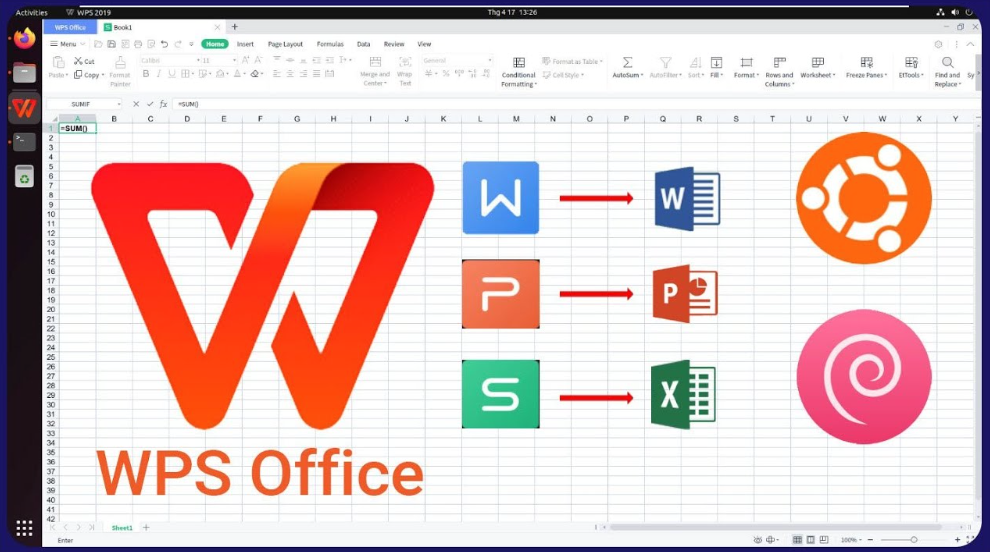Click the Conditional Formatting icon
Image resolution: width=990 pixels, height=552 pixels.
[x=518, y=62]
